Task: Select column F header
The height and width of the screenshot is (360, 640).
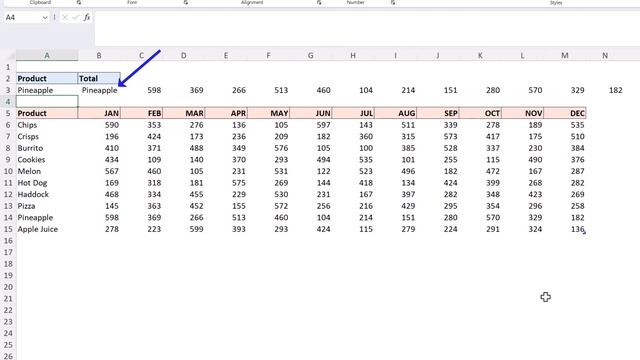Action: pos(268,55)
